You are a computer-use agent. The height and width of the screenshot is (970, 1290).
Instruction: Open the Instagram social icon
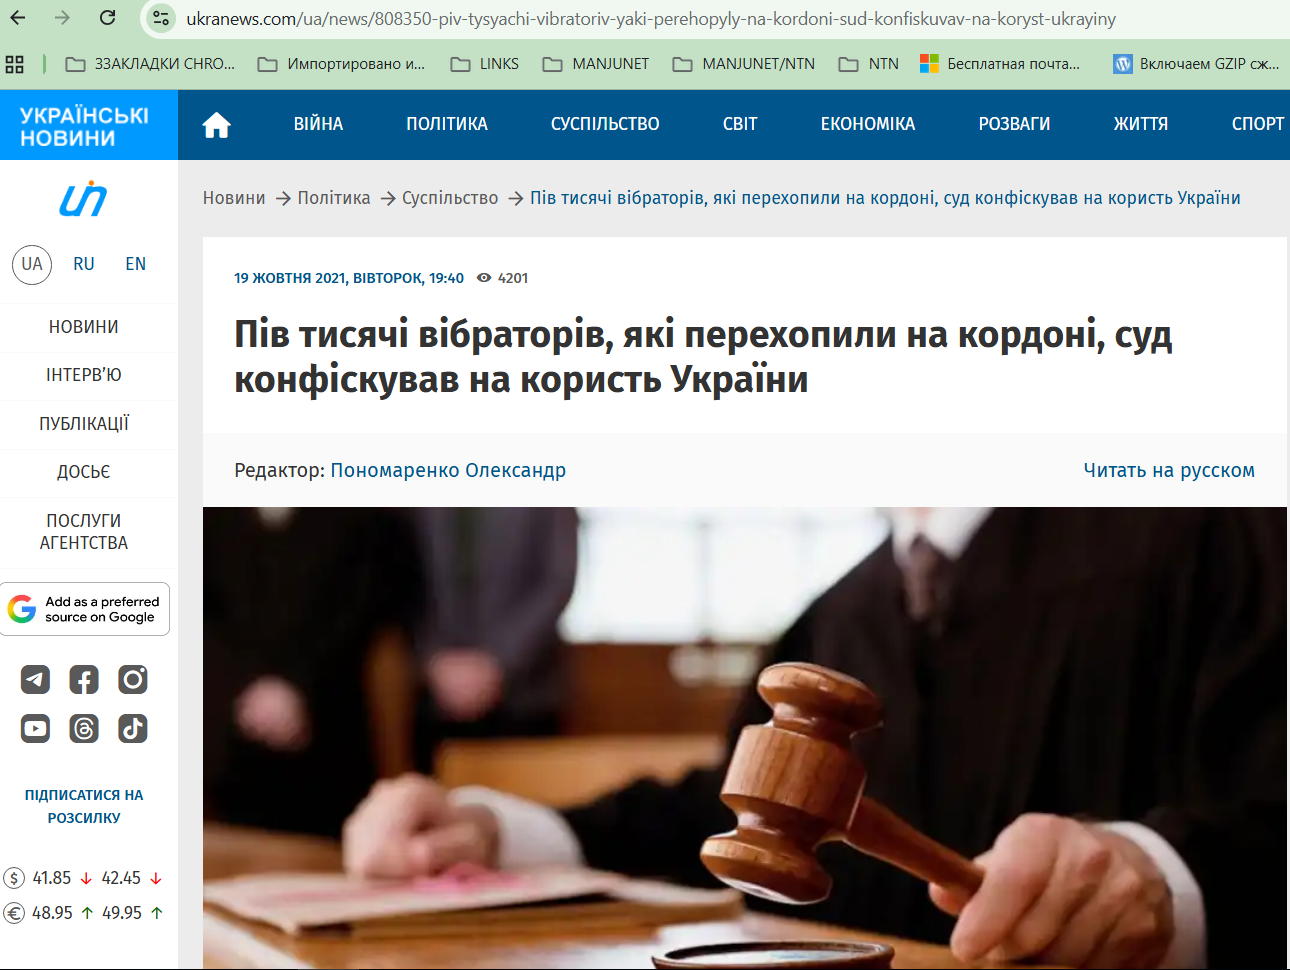click(x=133, y=680)
